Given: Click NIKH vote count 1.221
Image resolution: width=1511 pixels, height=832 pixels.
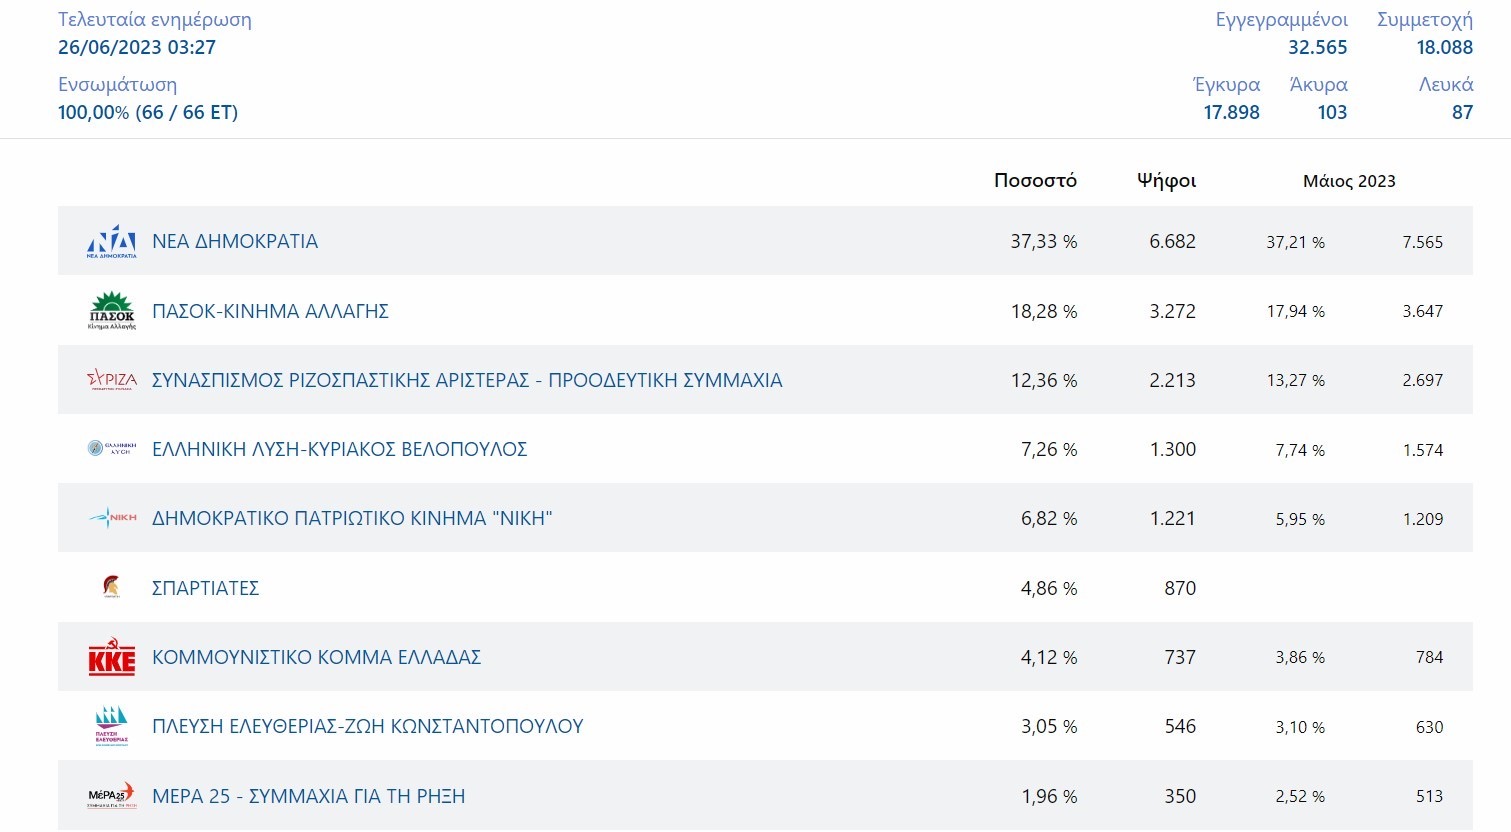Looking at the screenshot, I should [x=1172, y=518].
